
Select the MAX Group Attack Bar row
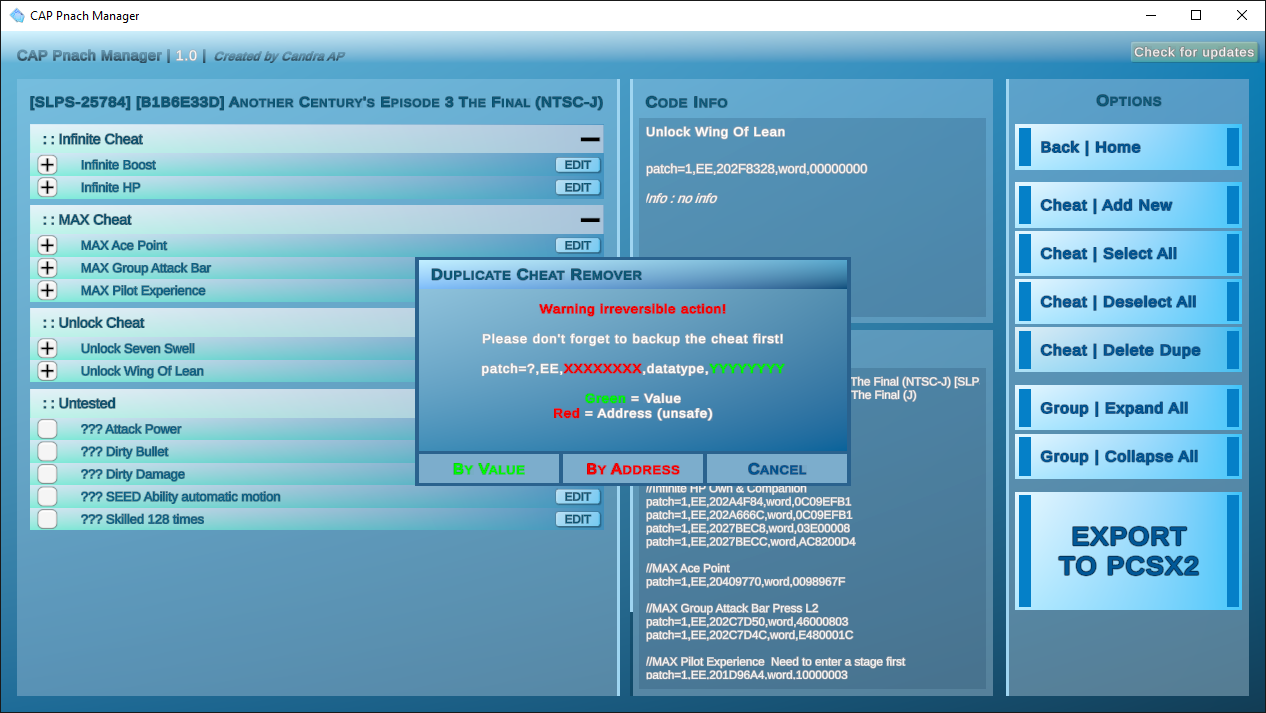(x=223, y=268)
